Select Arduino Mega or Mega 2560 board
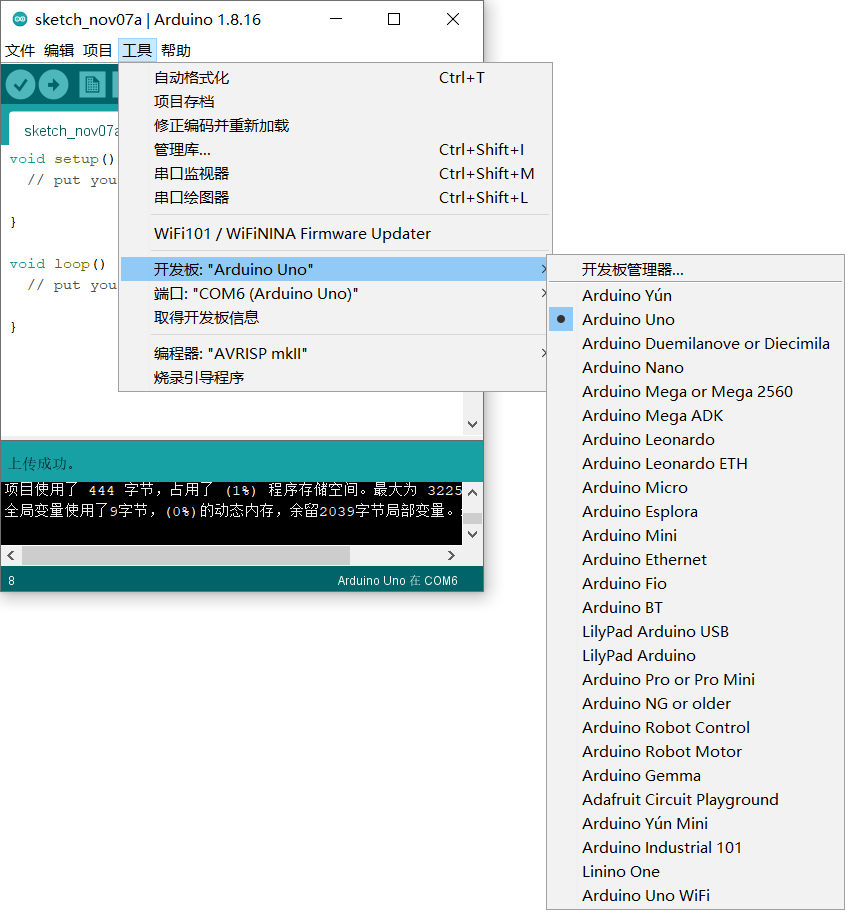Screen dimensions: 850x913 coord(696,391)
